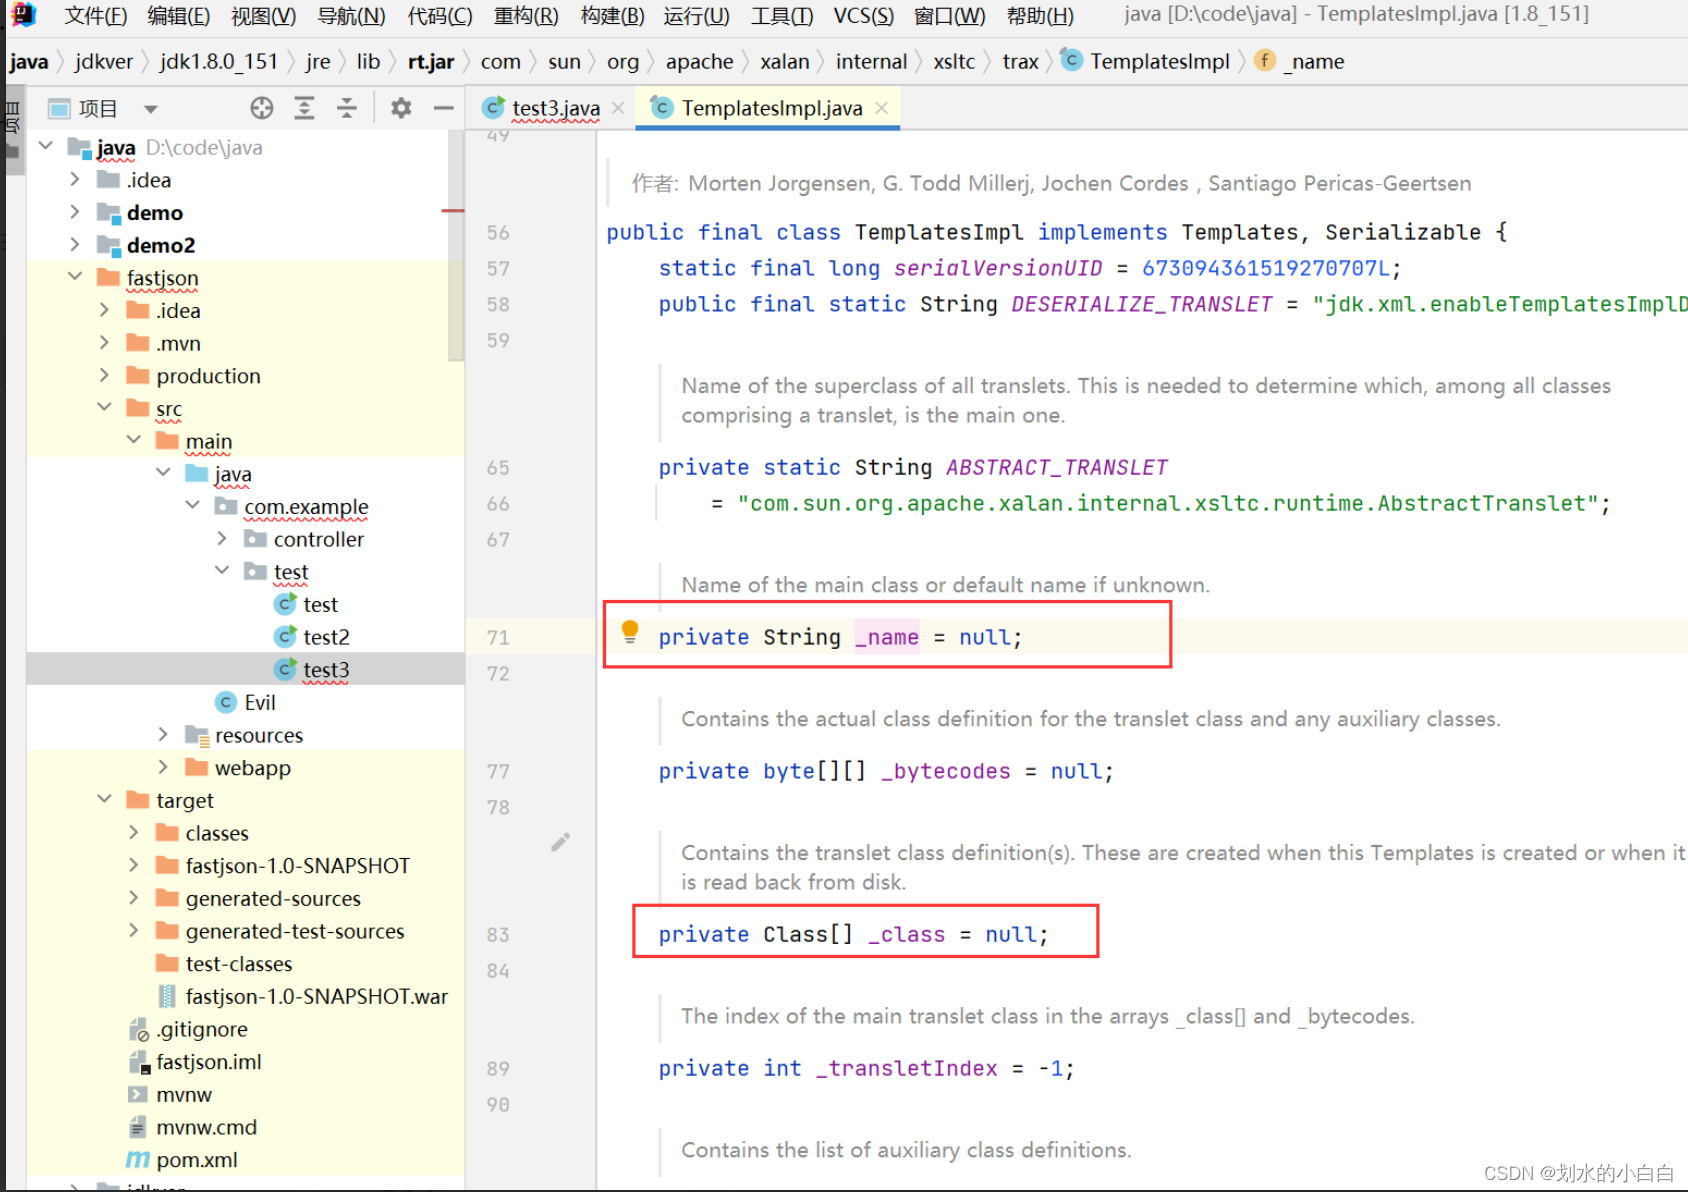
Task: Open the VCS(S) menu
Action: click(864, 16)
